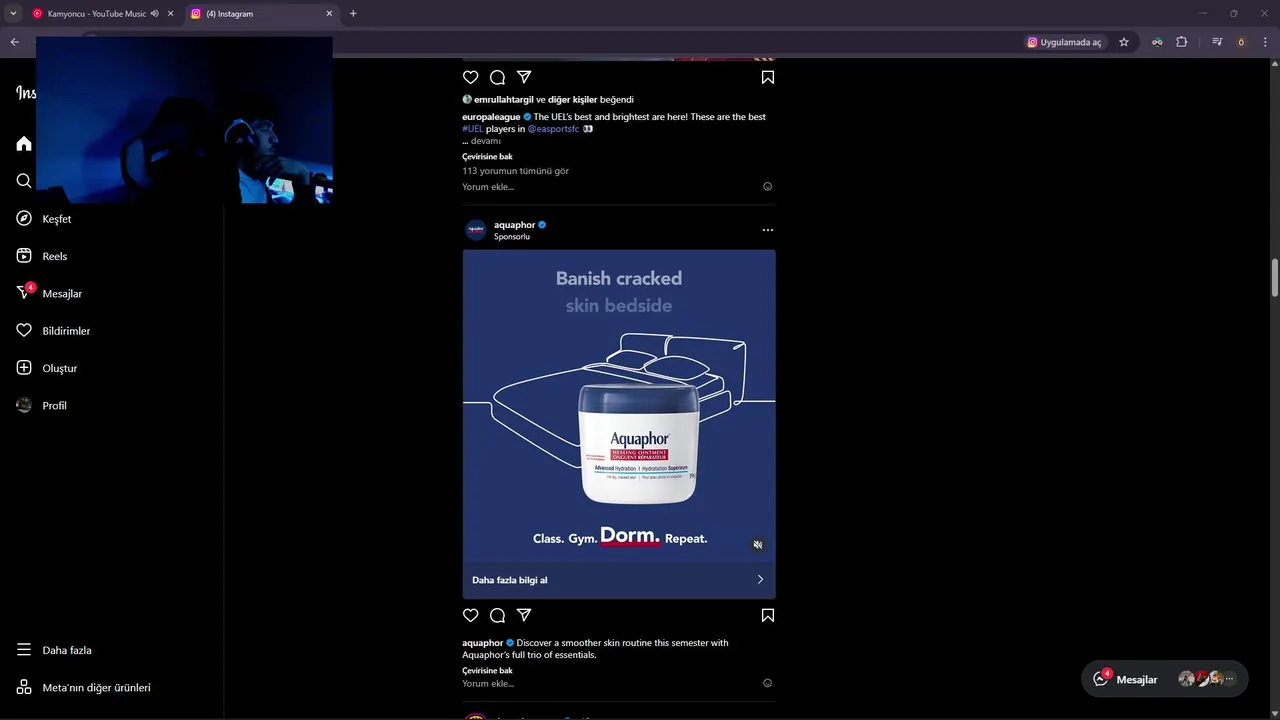The height and width of the screenshot is (720, 1280).
Task: Go back in the browser
Action: pos(14,42)
